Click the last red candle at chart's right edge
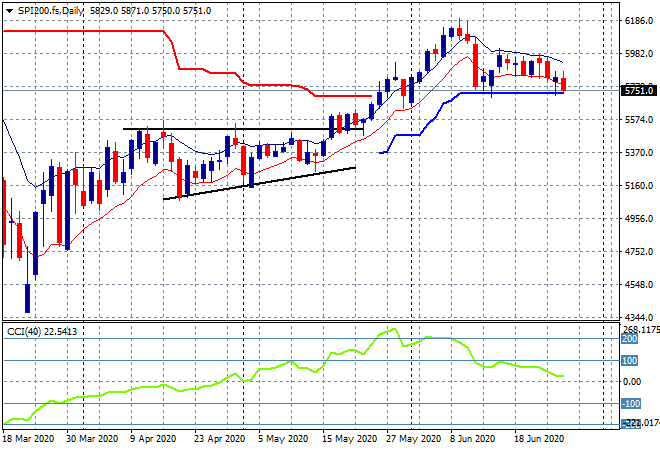This screenshot has height=450, width=660. [x=564, y=84]
